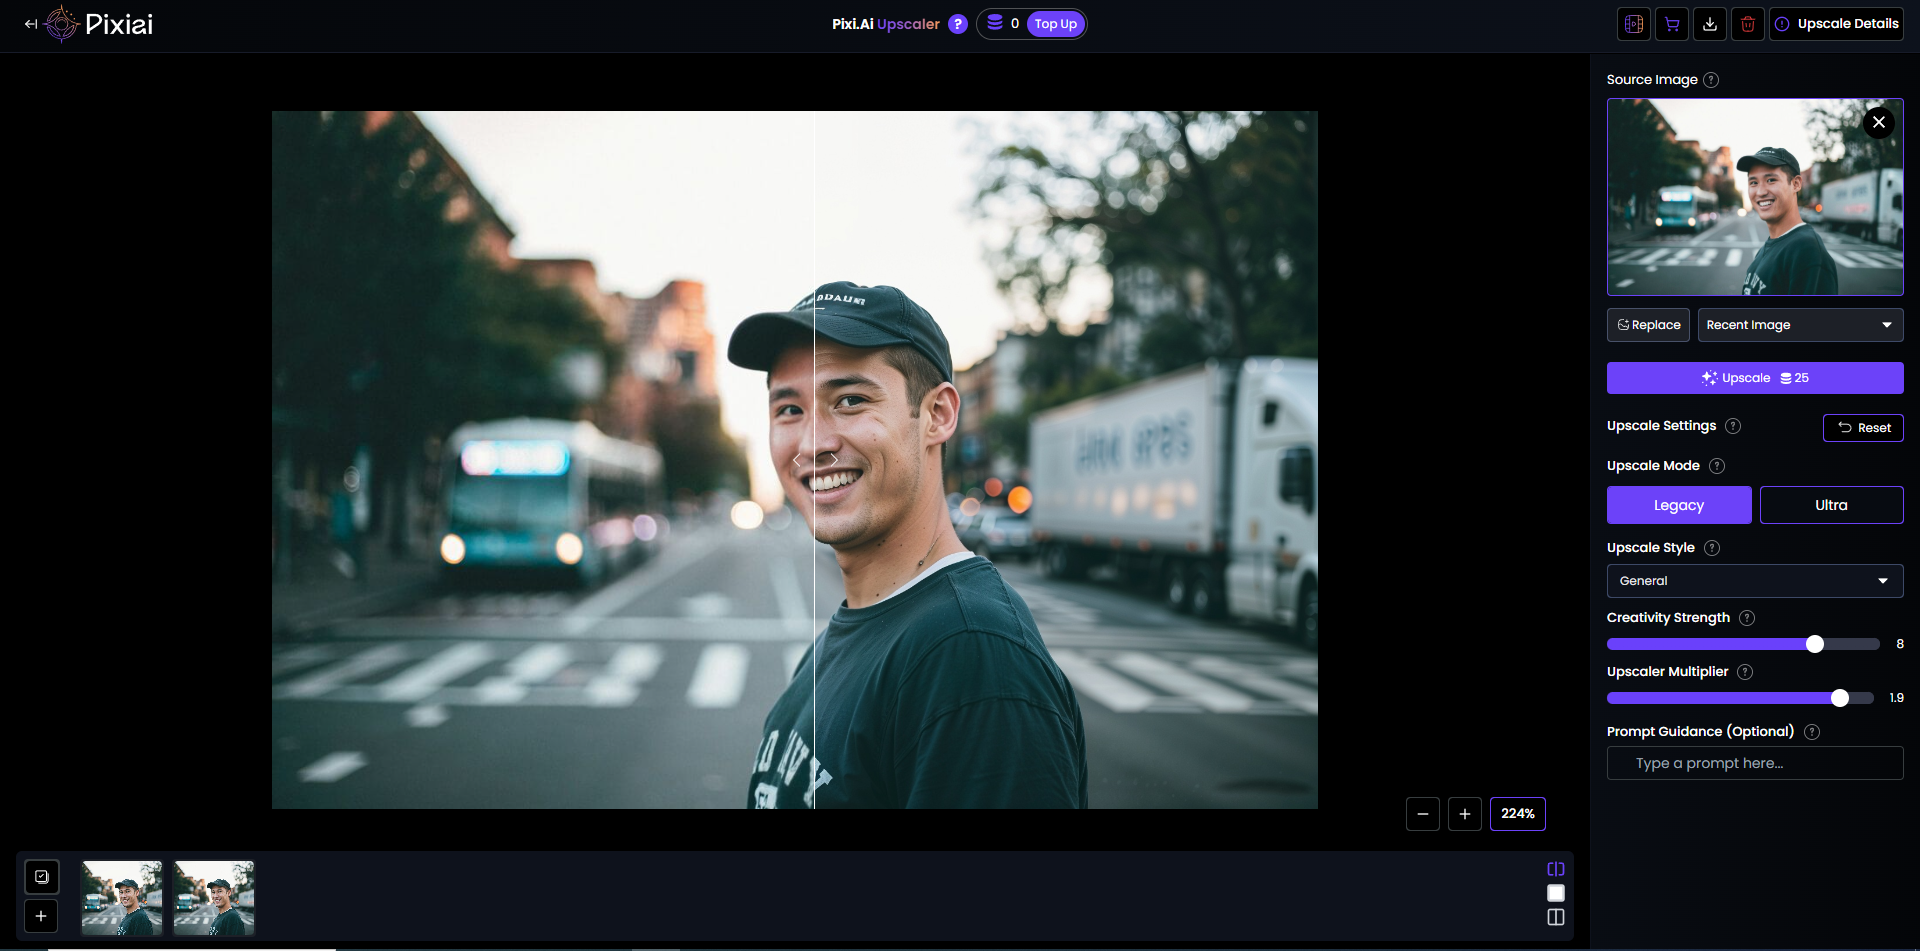Select the first filmstrip thumbnail
Screen dimensions: 1920x951
pyautogui.click(x=122, y=898)
